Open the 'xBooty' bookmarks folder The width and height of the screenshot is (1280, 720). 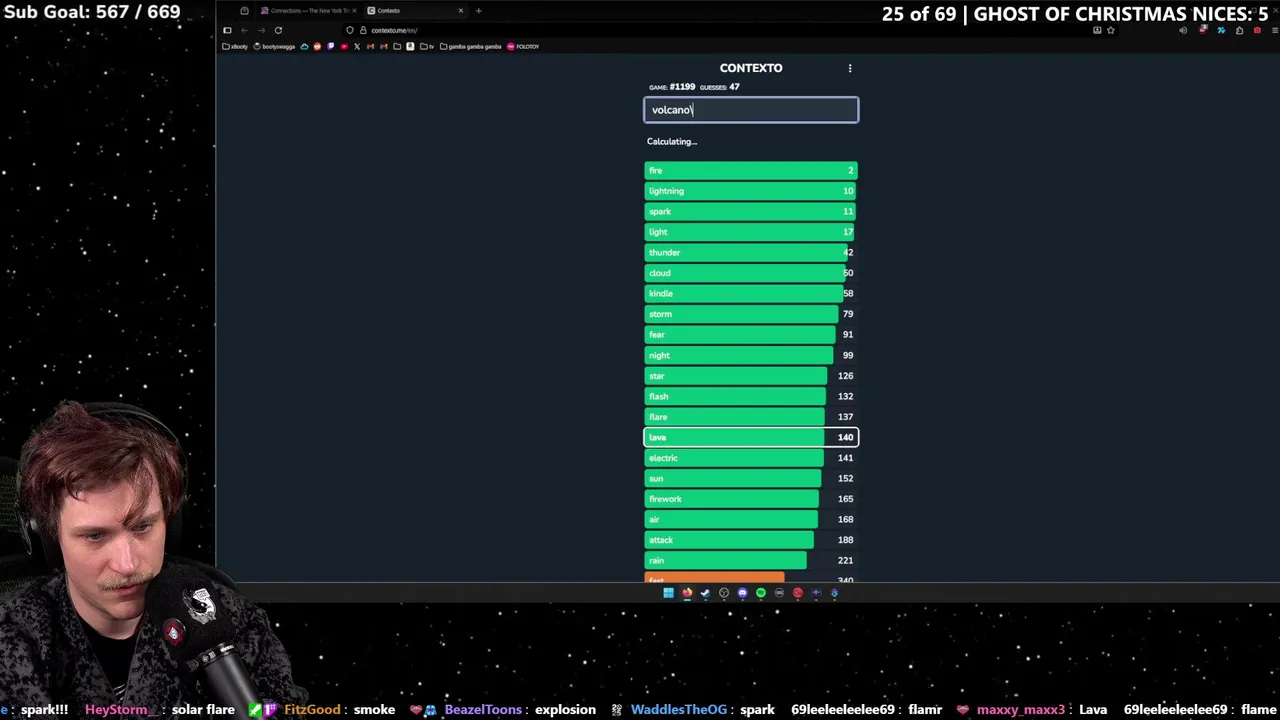tap(234, 46)
